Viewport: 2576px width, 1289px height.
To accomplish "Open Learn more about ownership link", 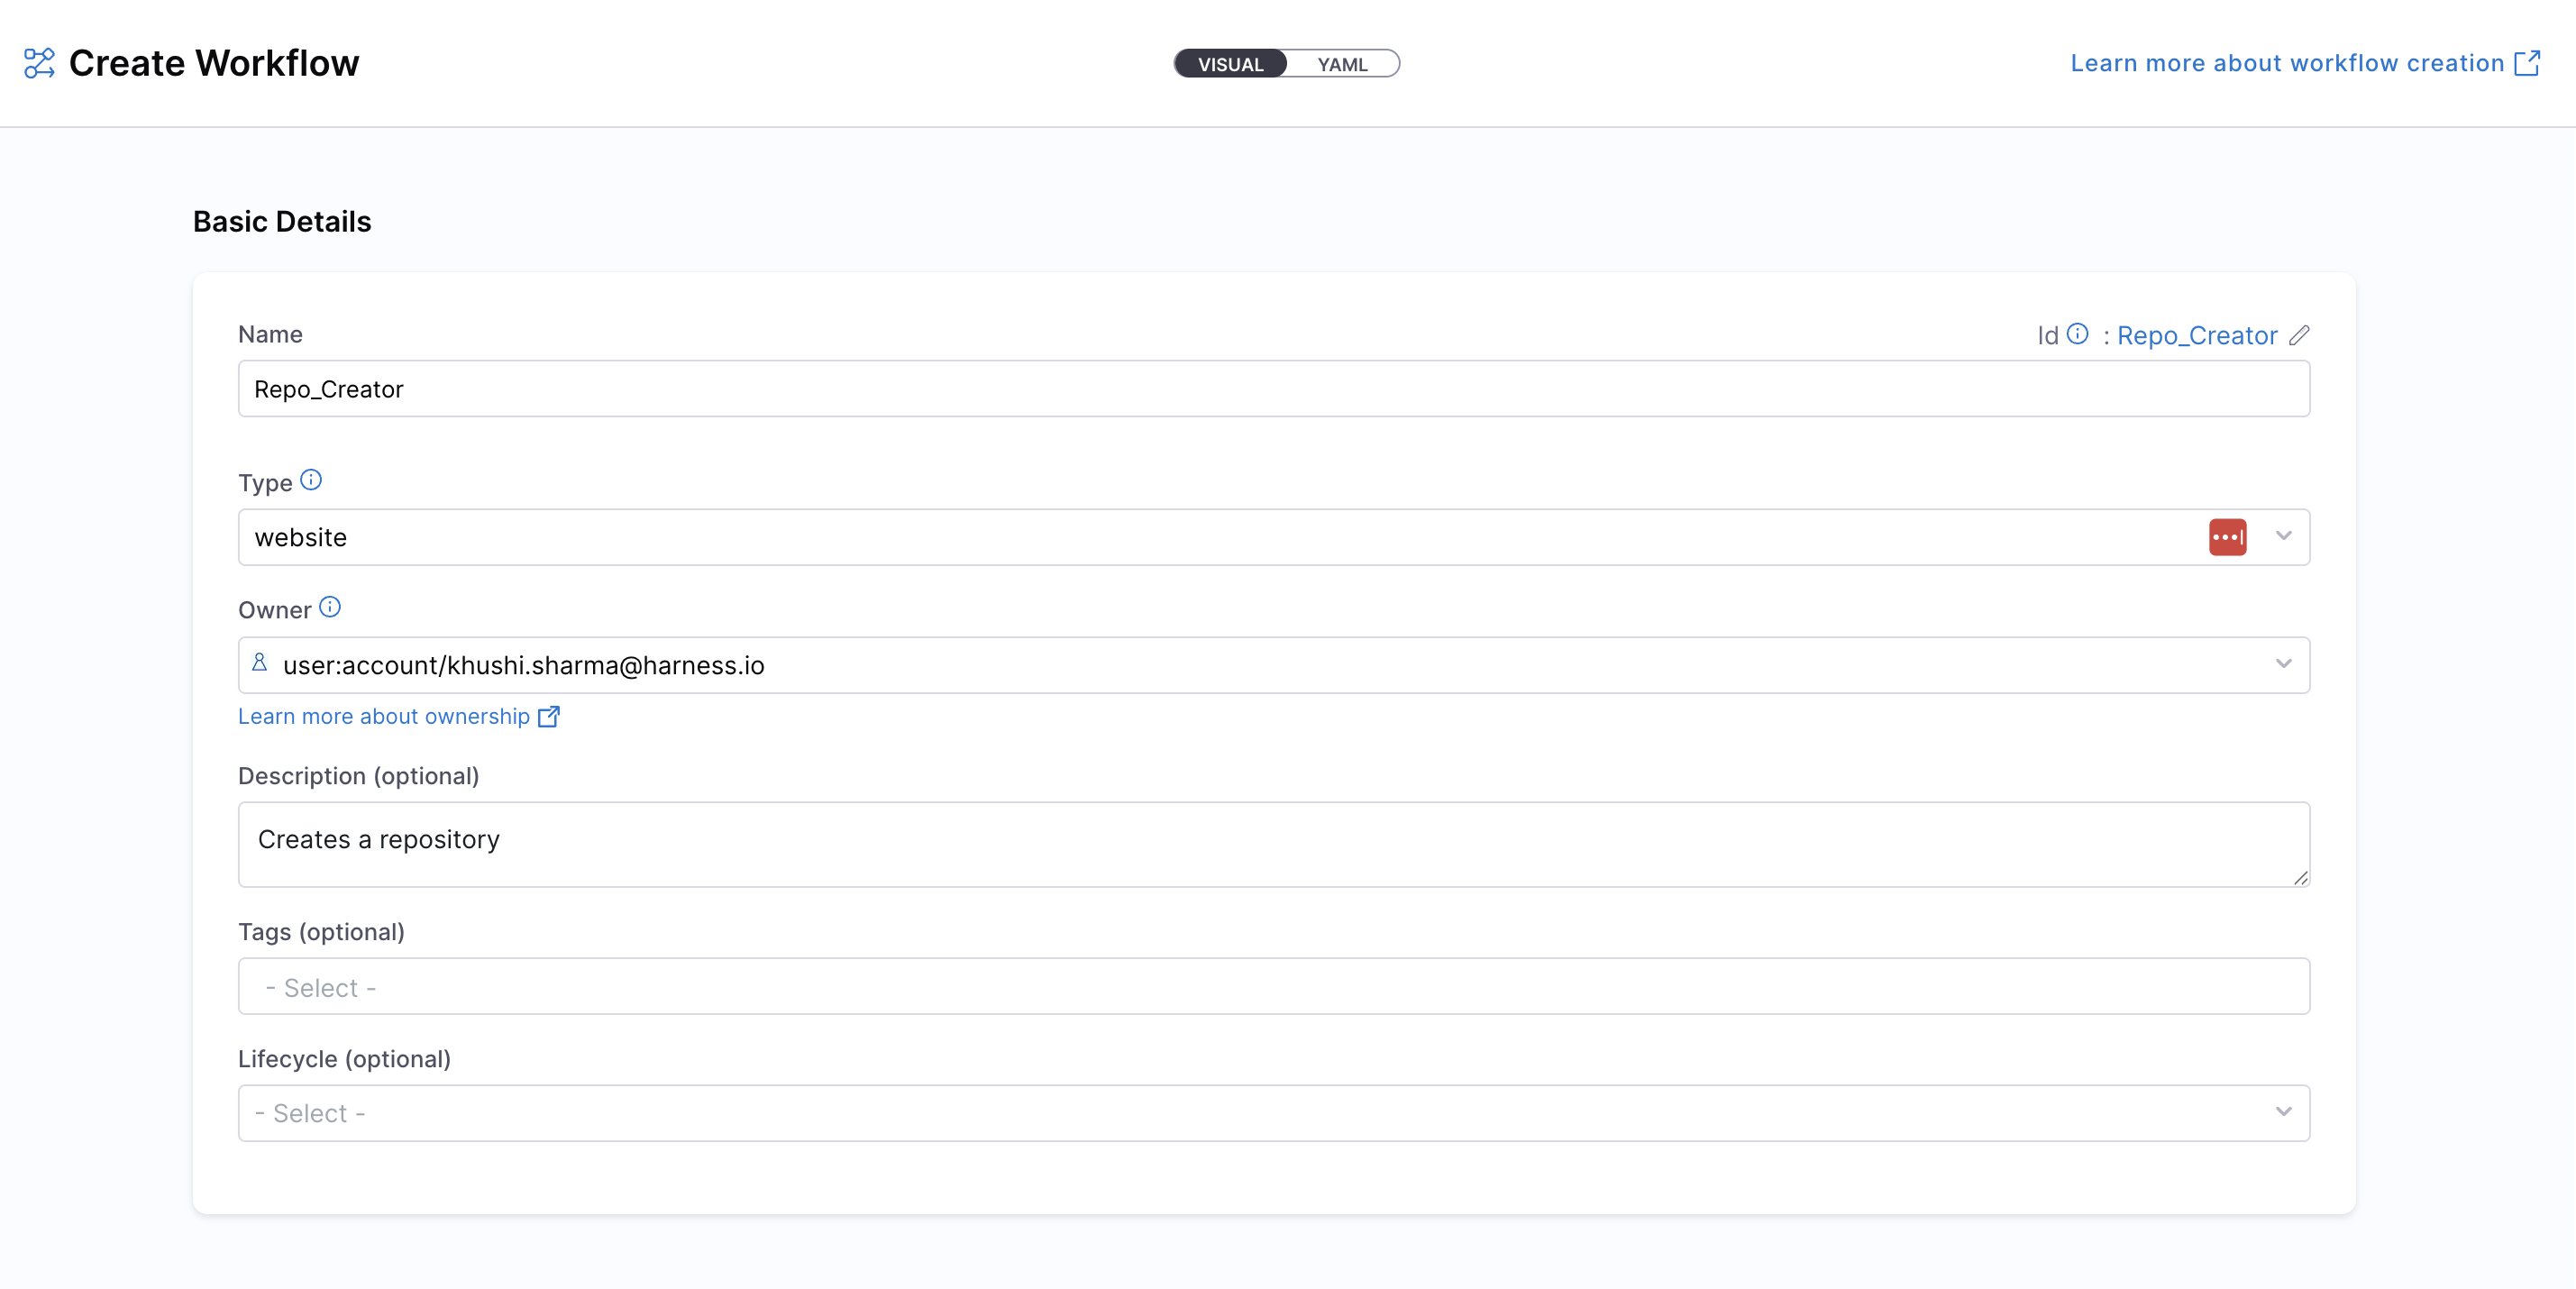I will point(384,716).
